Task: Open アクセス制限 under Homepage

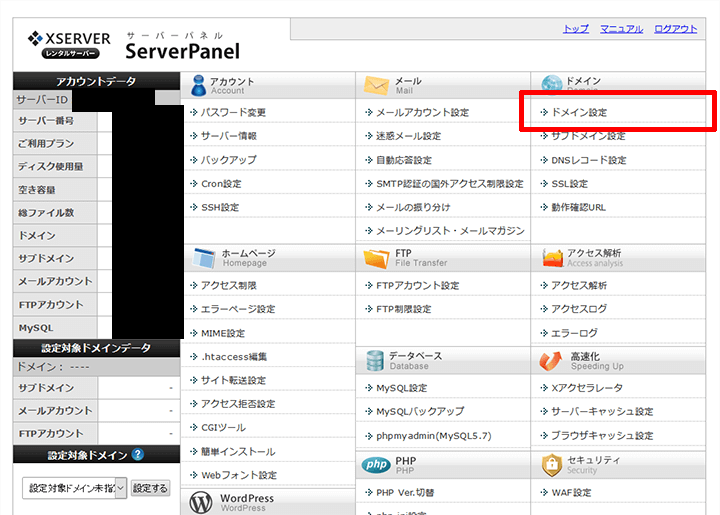Action: click(229, 285)
